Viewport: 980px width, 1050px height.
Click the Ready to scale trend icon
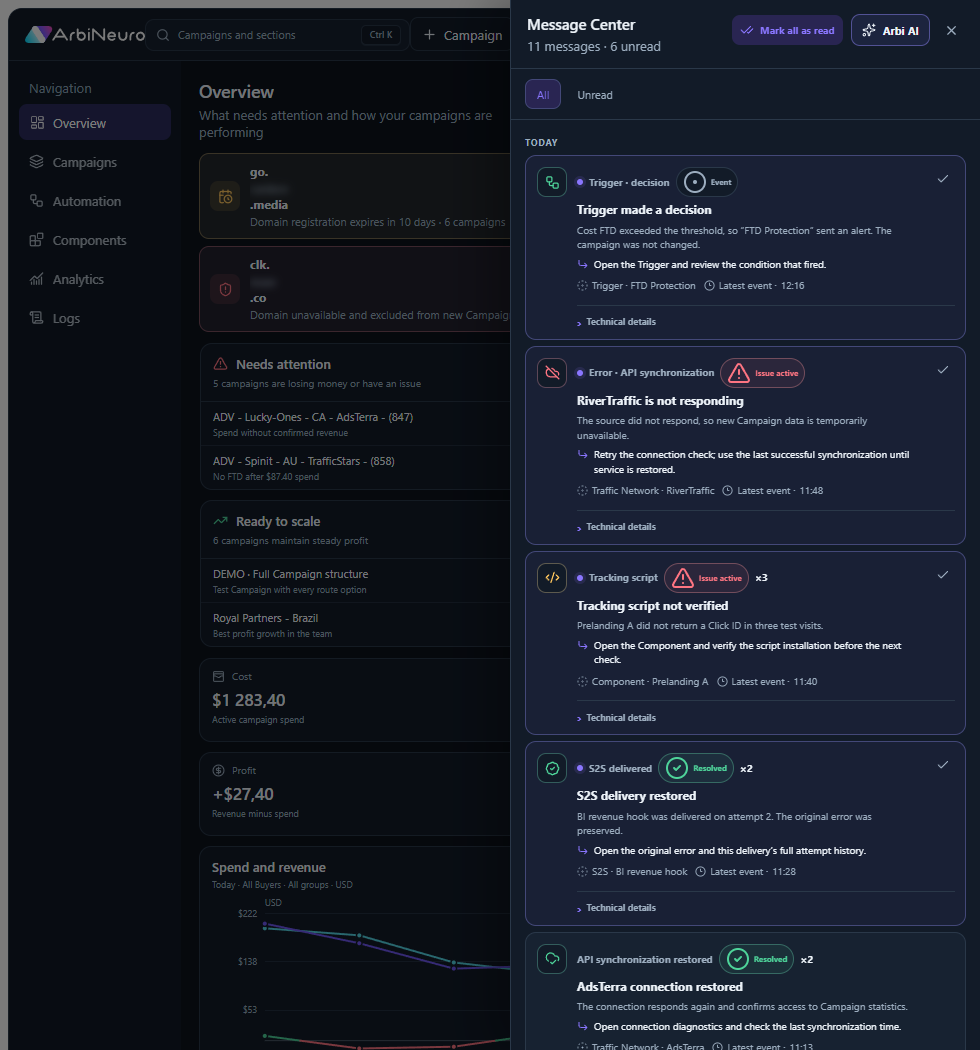point(220,521)
